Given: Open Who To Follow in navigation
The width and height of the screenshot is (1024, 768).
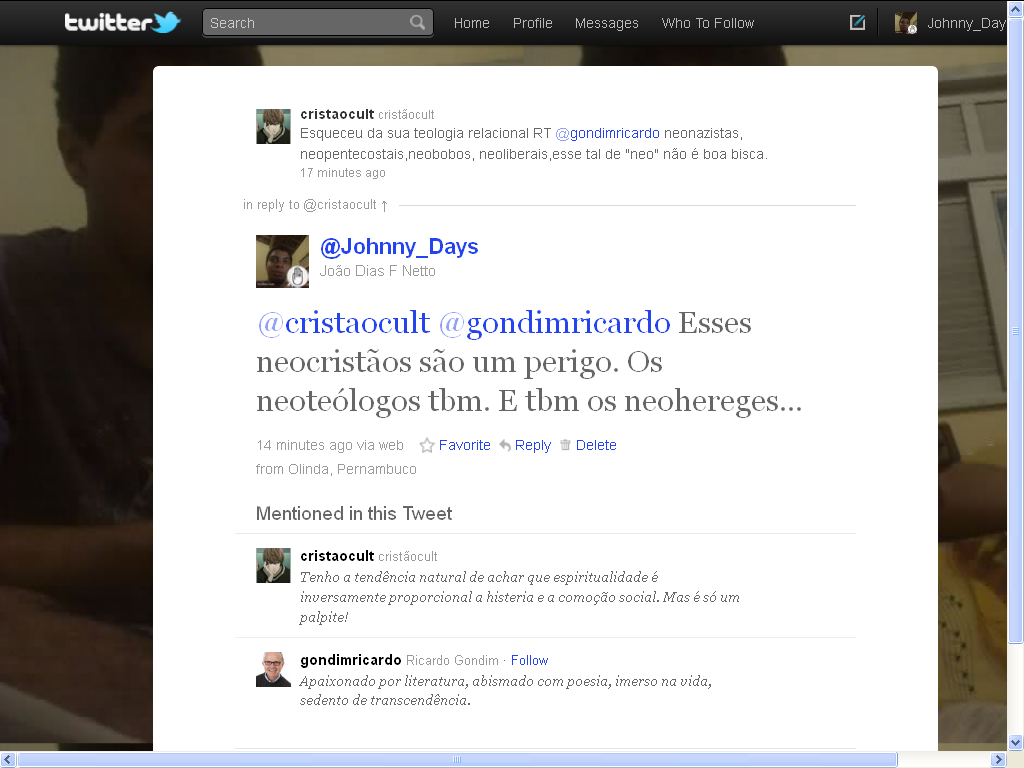Looking at the screenshot, I should 708,23.
